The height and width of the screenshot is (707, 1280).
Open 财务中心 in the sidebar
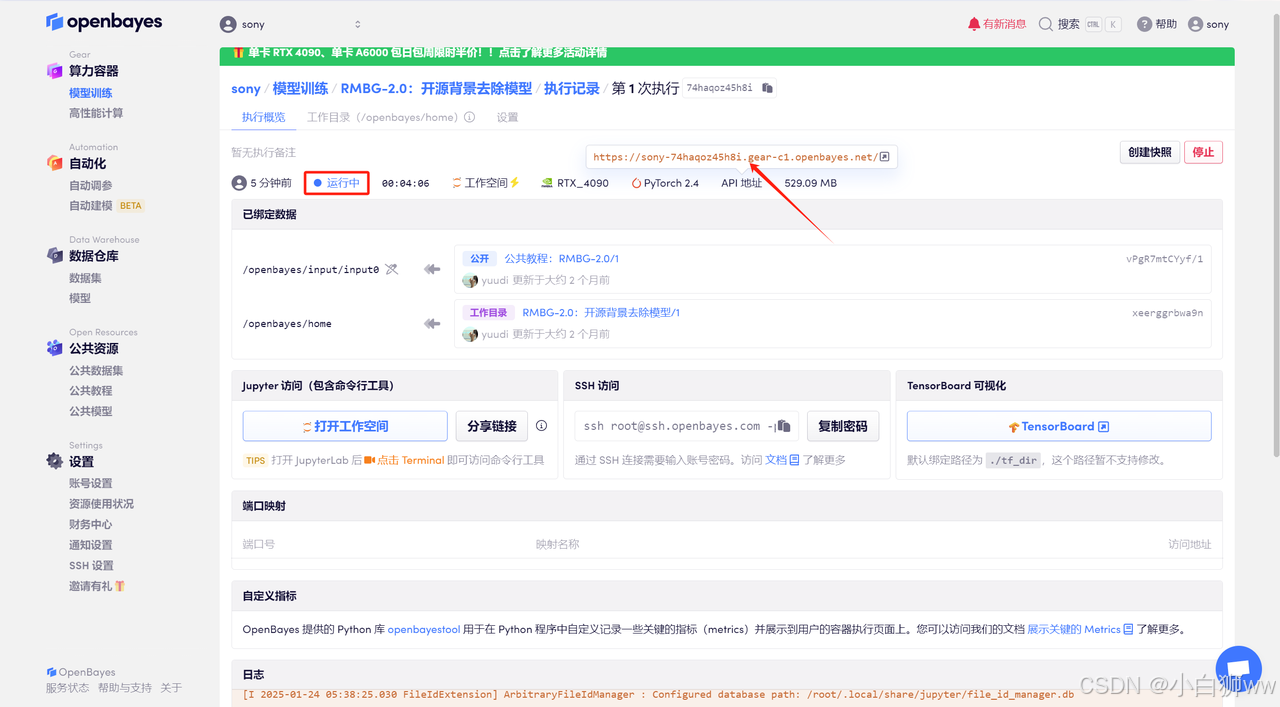coord(91,524)
